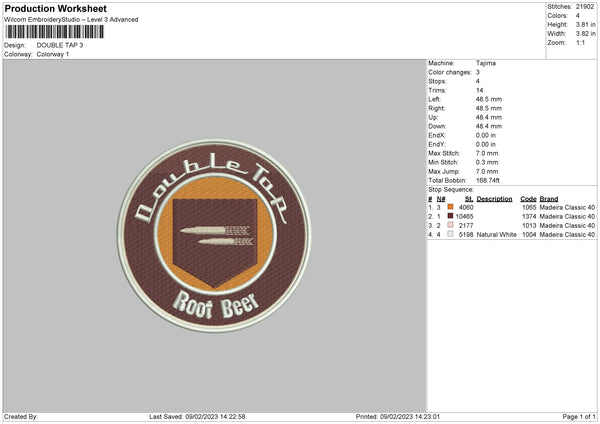Viewport: 600px width, 424px height.
Task: Click the Page 1 of 1 text
Action: (x=579, y=417)
